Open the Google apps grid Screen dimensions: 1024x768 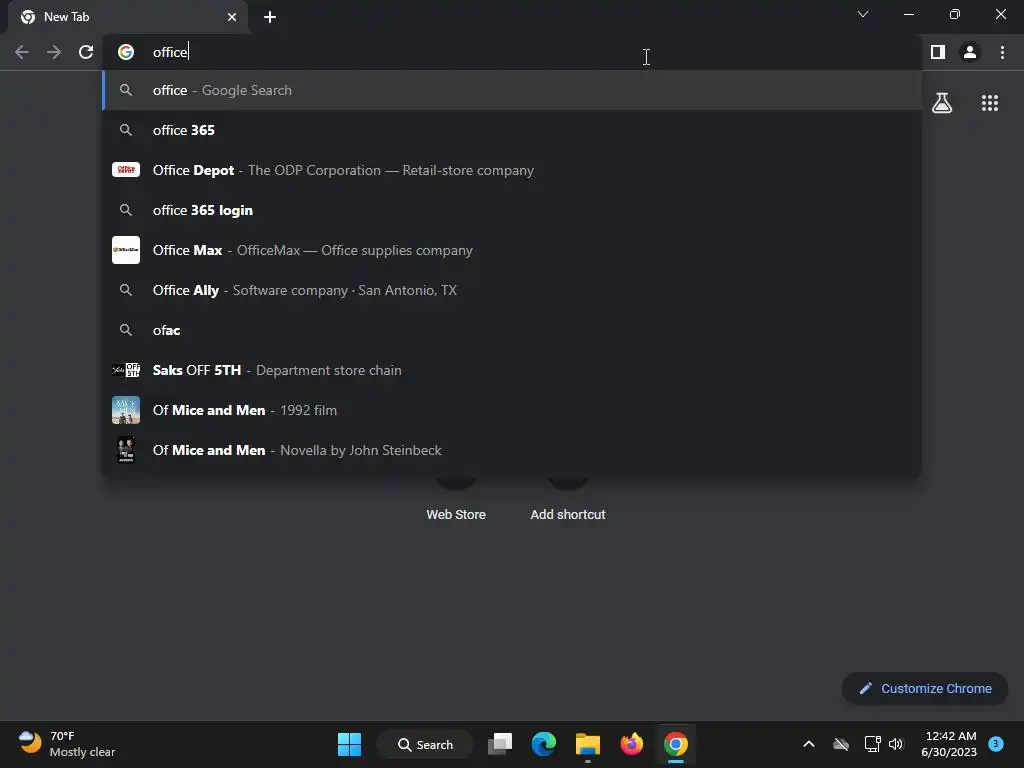pyautogui.click(x=990, y=103)
